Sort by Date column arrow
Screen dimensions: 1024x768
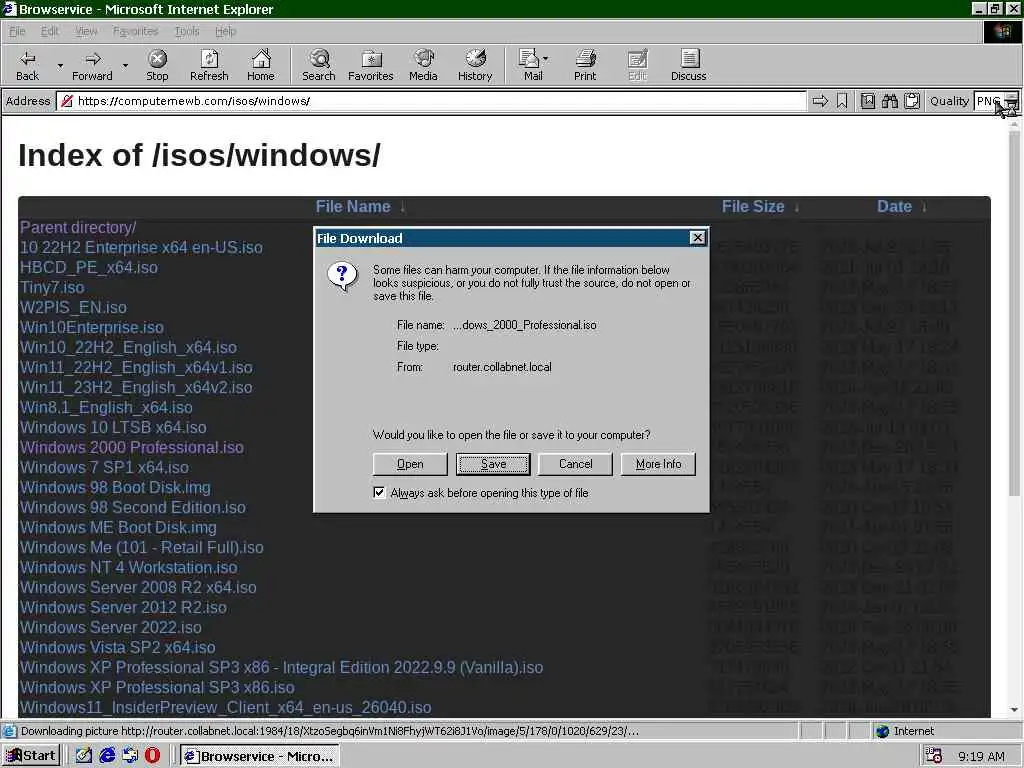[x=924, y=207]
